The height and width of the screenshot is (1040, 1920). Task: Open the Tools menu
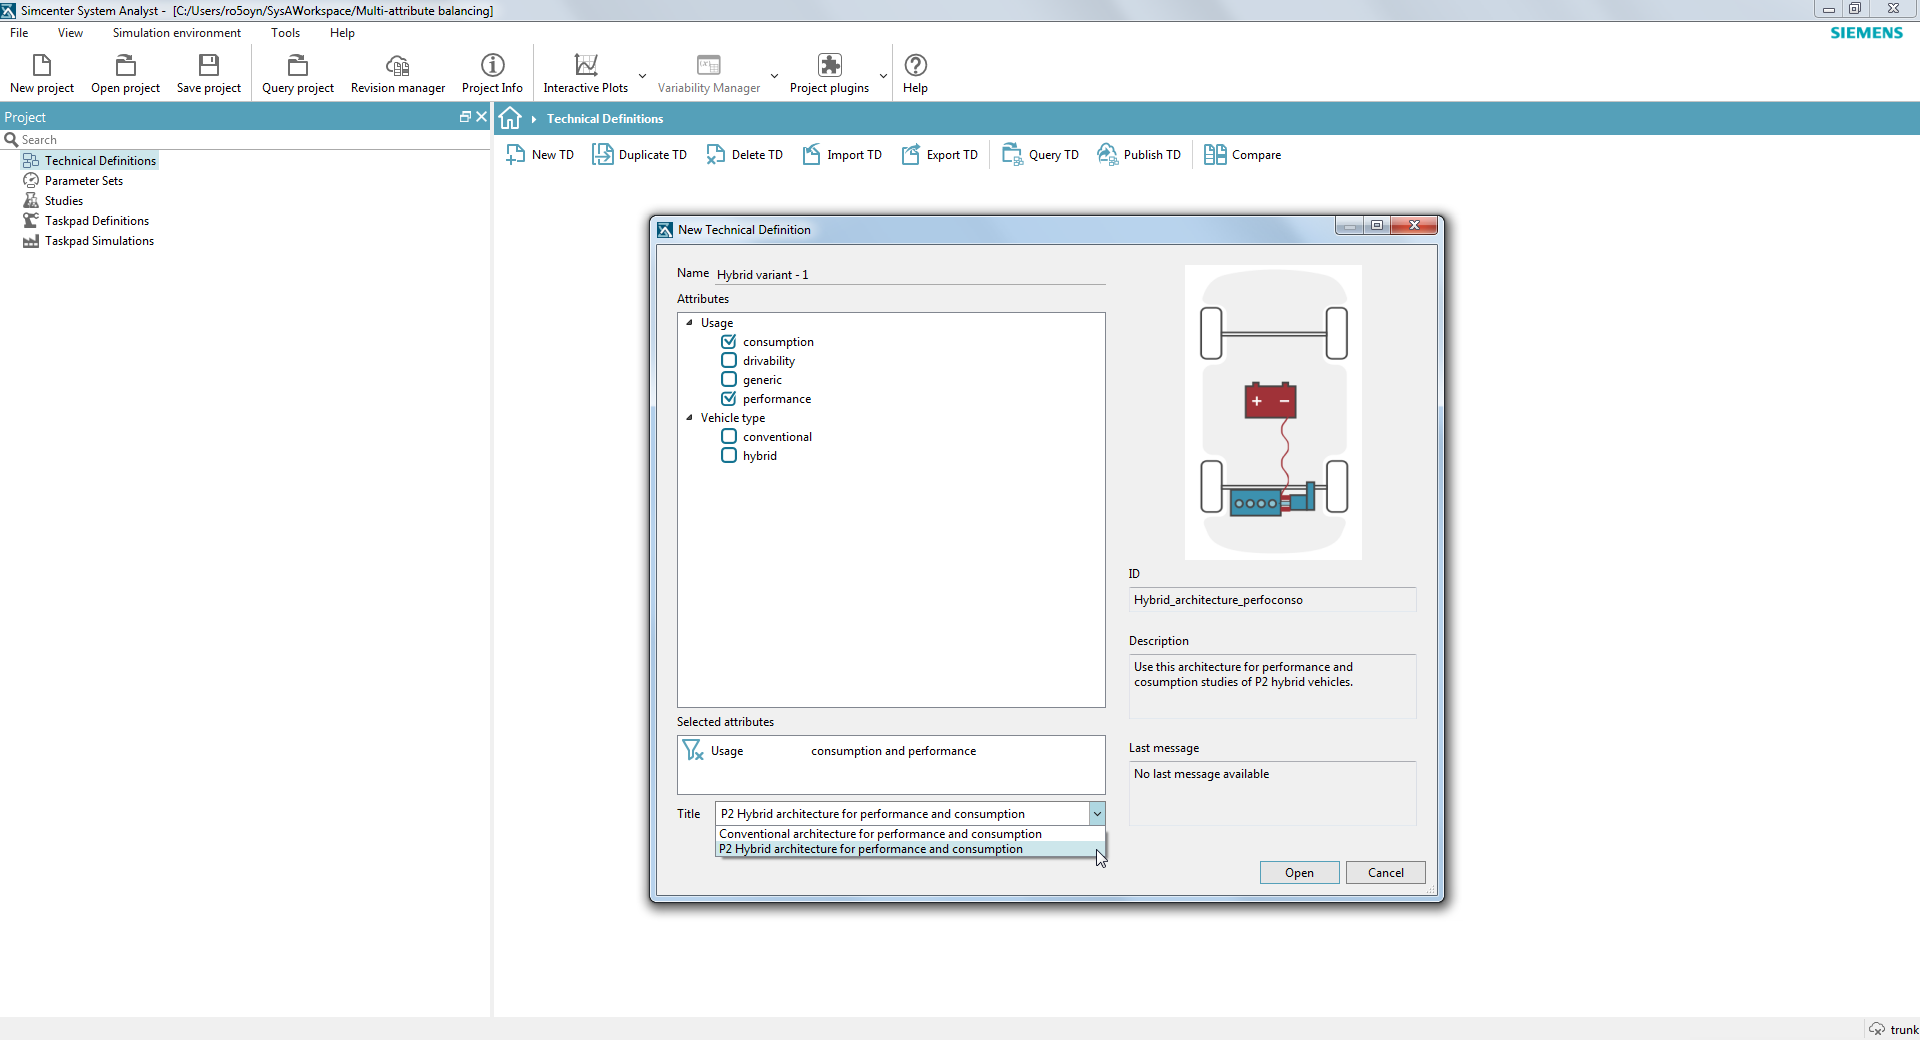tap(284, 33)
